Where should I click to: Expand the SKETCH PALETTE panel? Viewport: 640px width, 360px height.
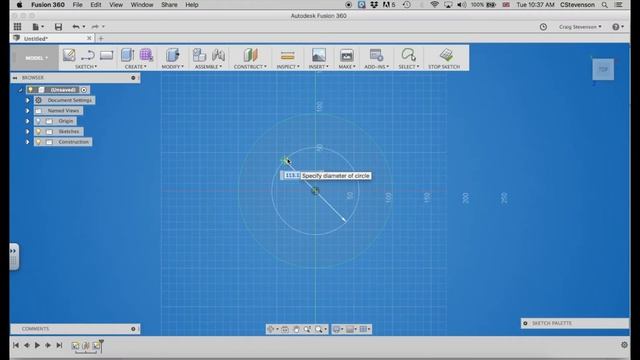[575, 323]
